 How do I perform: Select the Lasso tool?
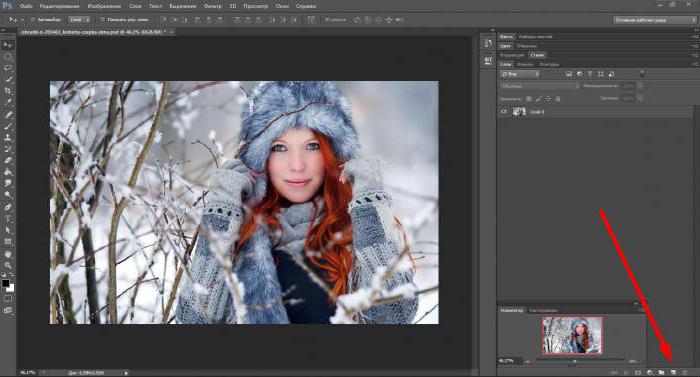coord(8,68)
